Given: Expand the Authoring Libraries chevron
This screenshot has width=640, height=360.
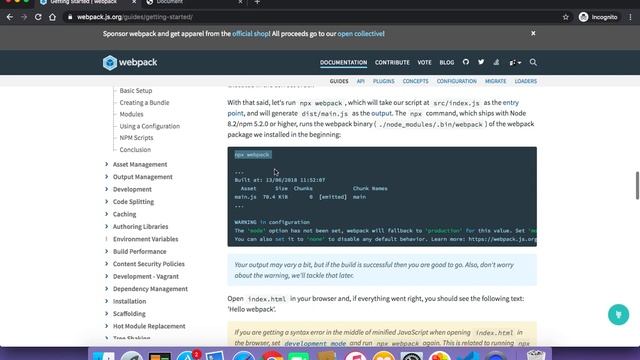Looking at the screenshot, I should pyautogui.click(x=107, y=227).
